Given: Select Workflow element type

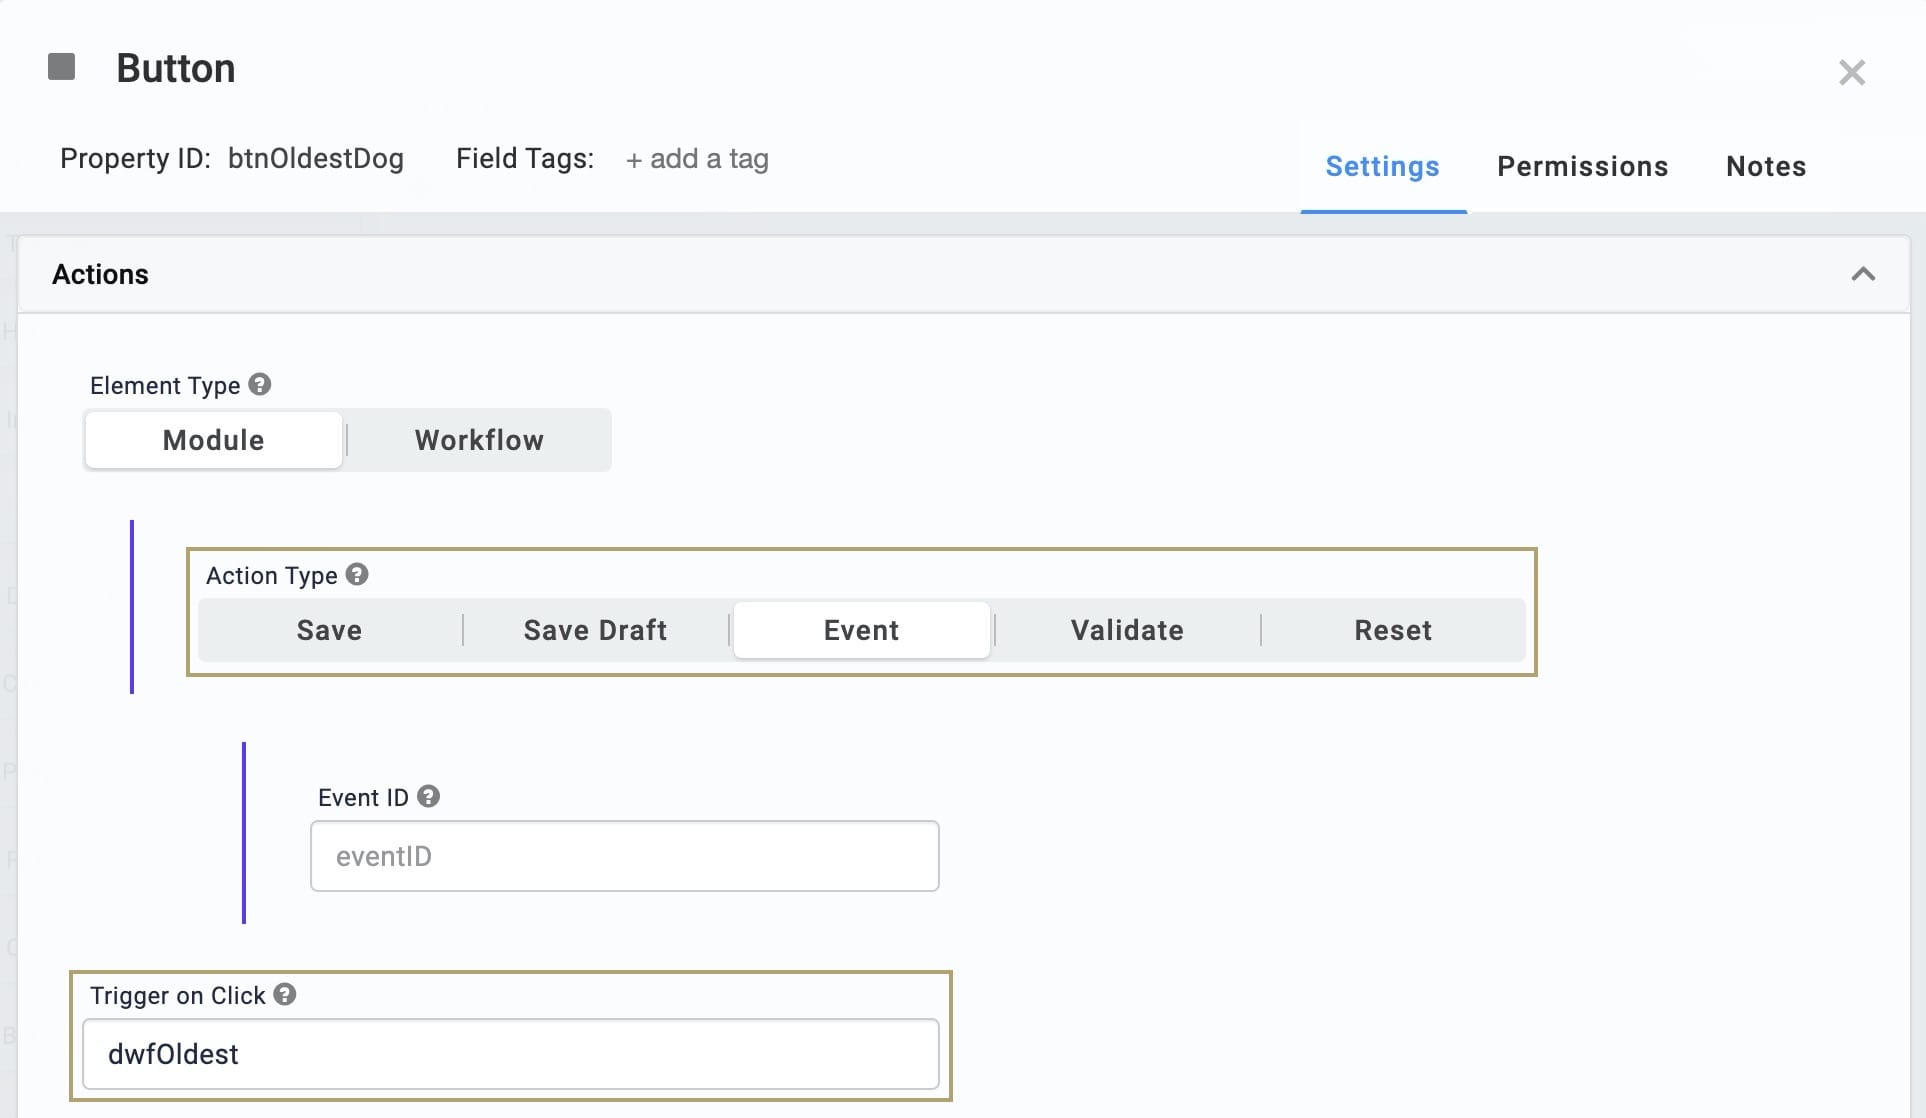Looking at the screenshot, I should (479, 440).
